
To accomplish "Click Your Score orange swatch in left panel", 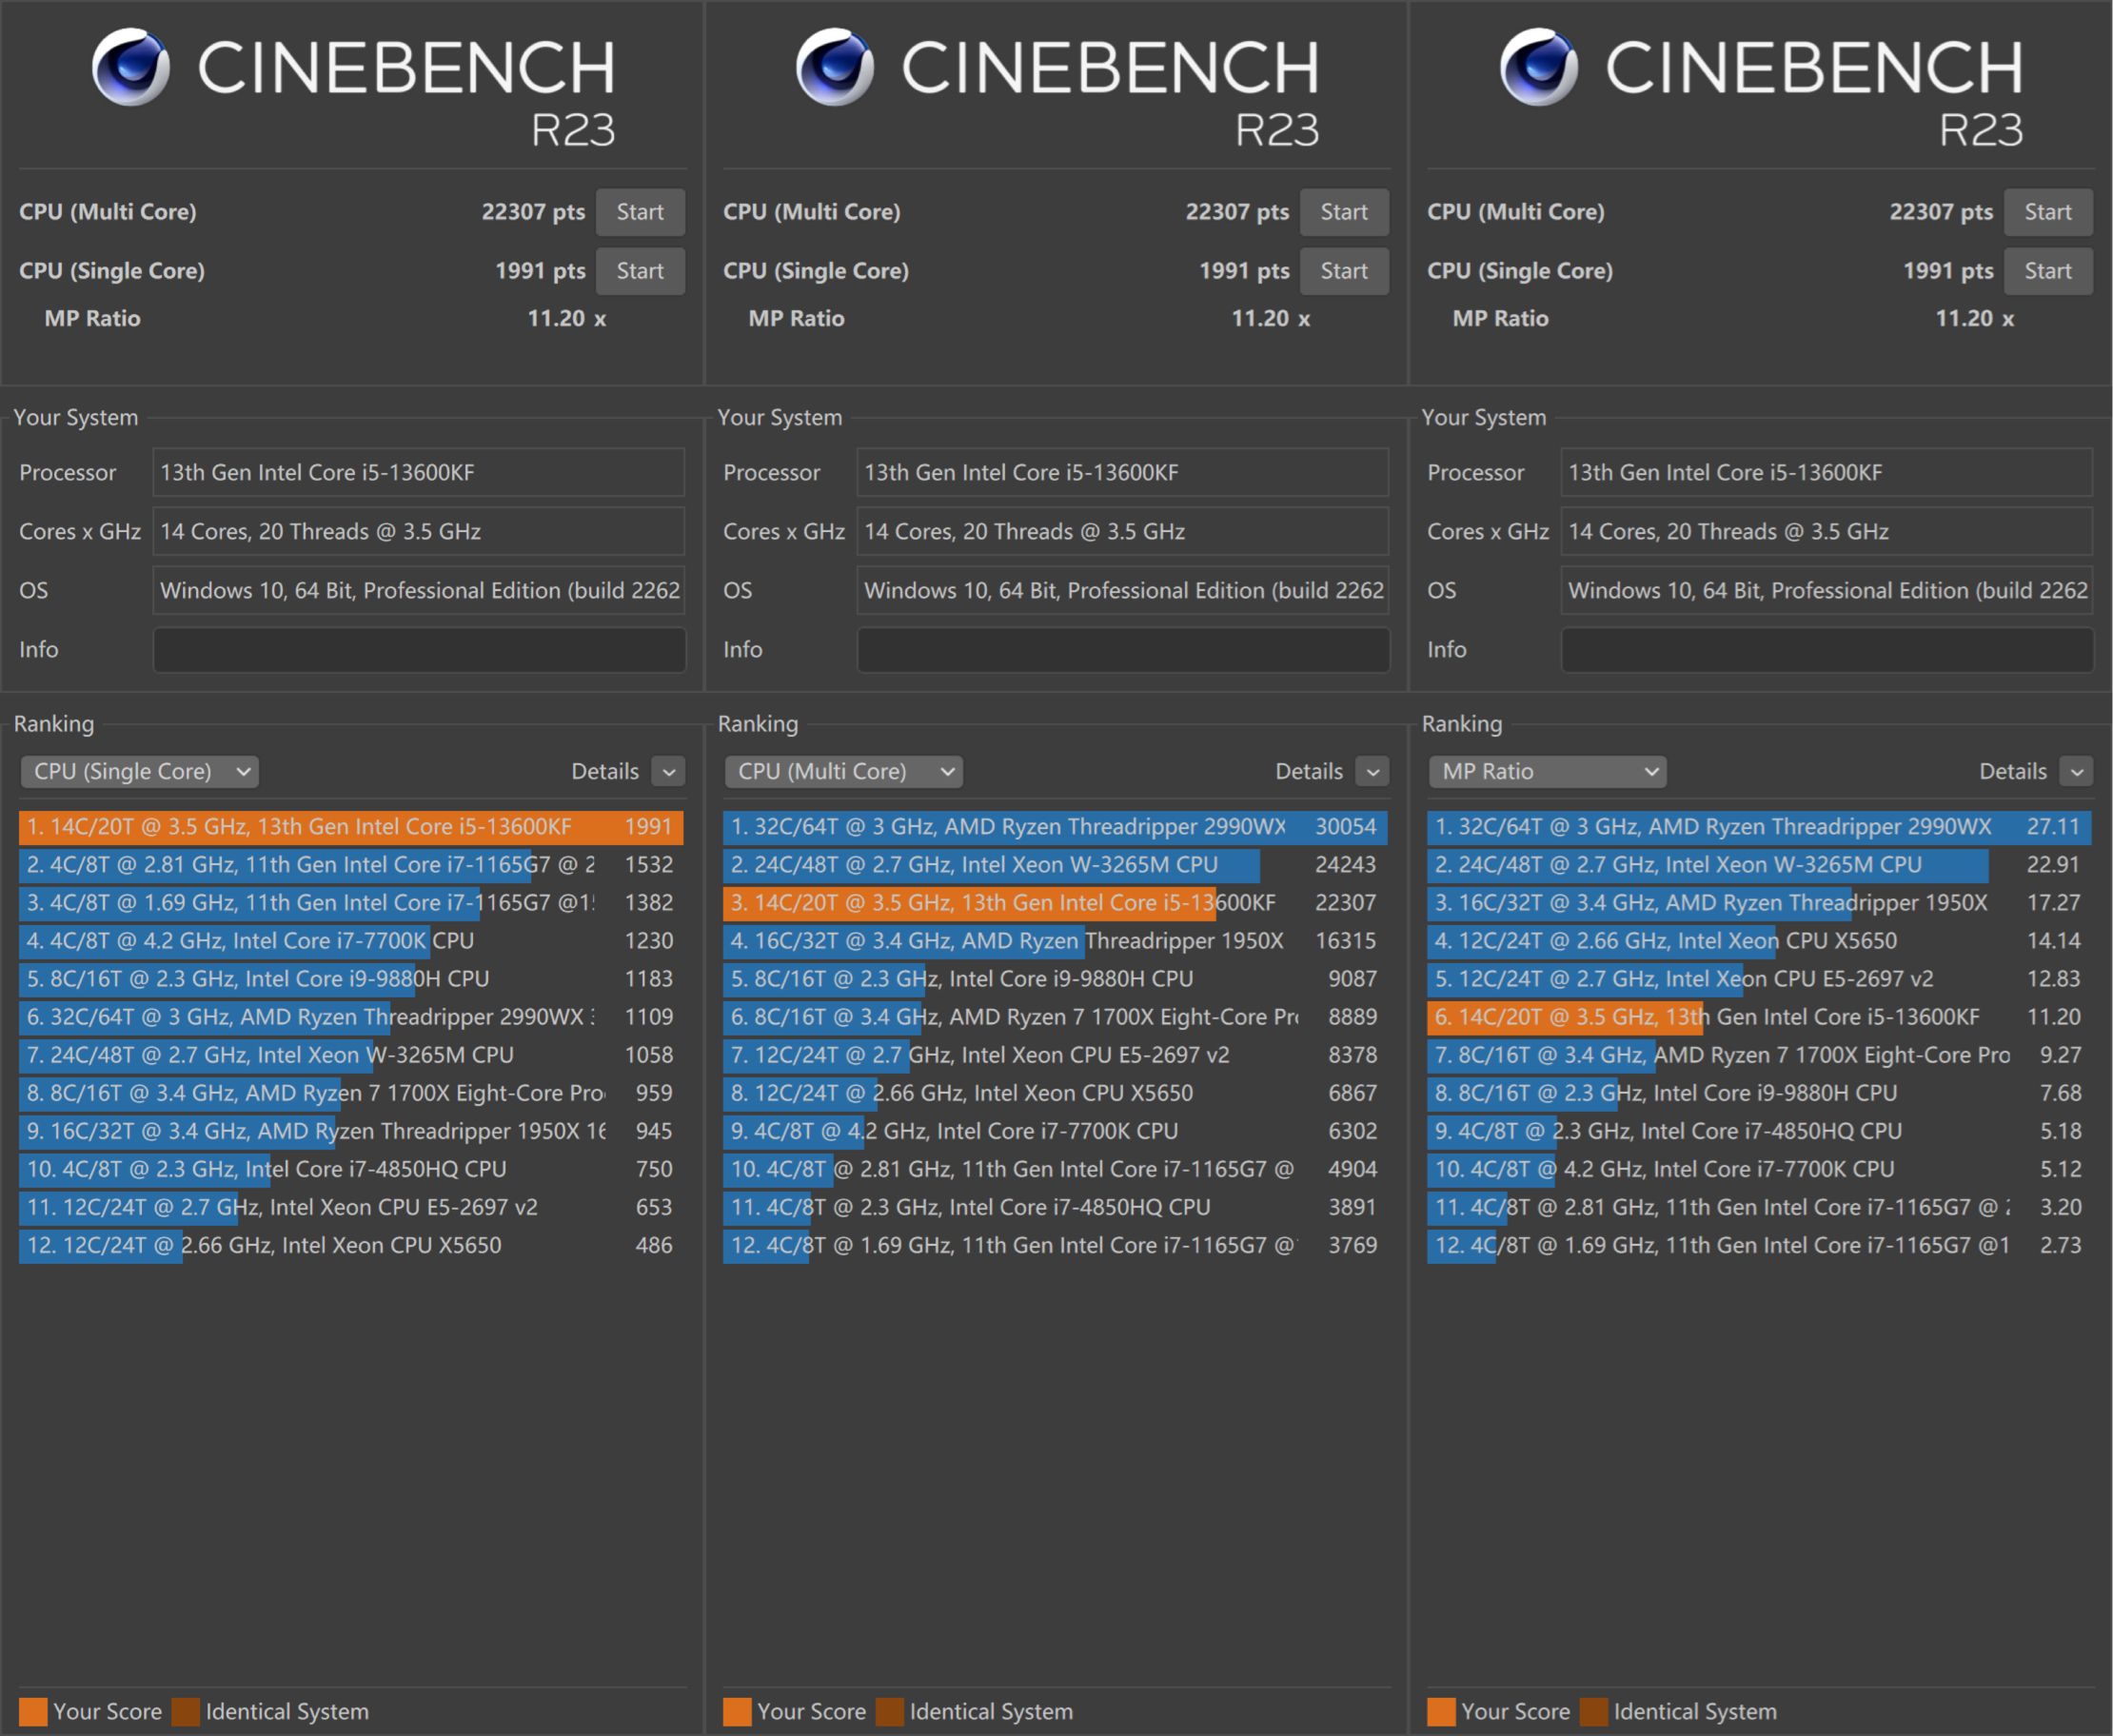I will (x=33, y=1711).
